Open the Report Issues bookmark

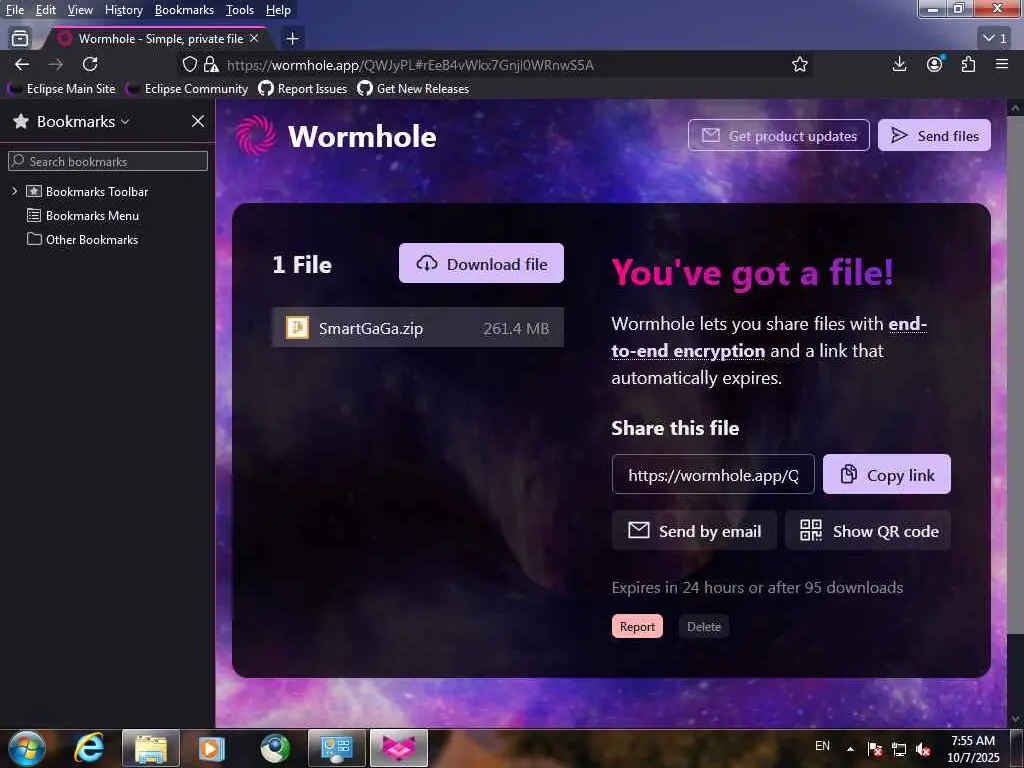tap(303, 88)
